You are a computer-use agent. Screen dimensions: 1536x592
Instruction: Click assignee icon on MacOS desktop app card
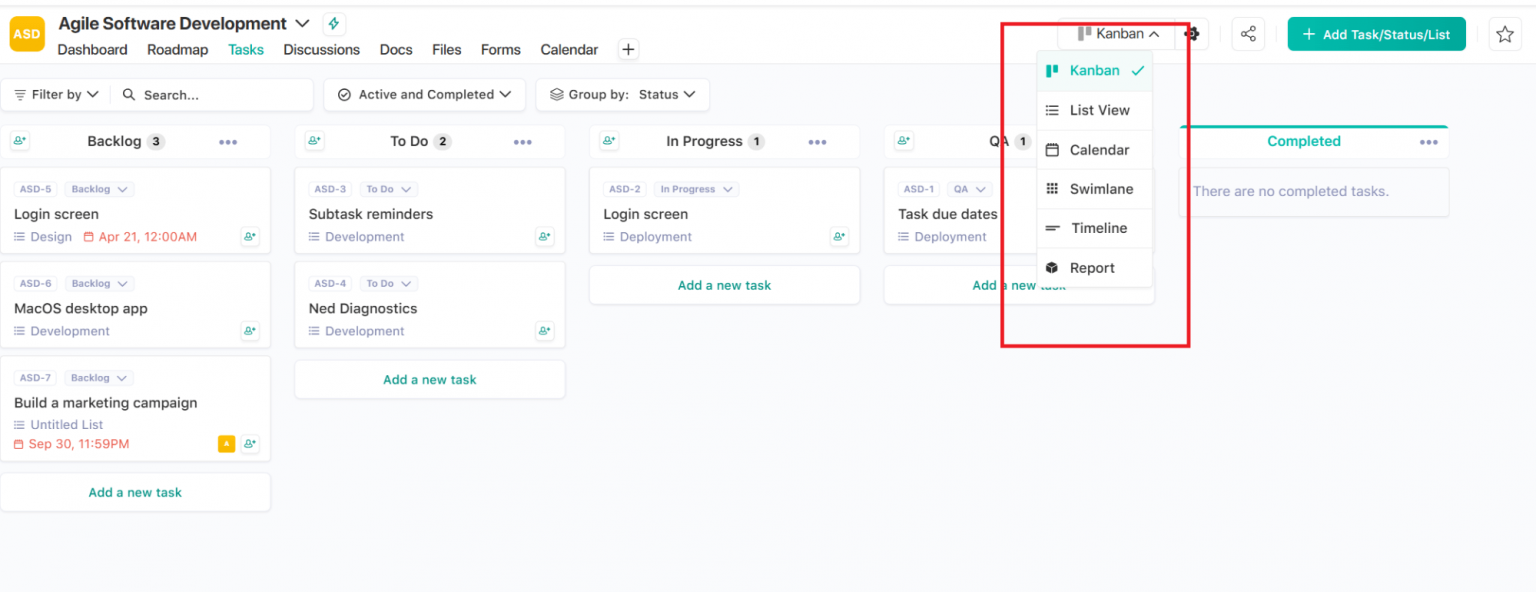pos(250,331)
